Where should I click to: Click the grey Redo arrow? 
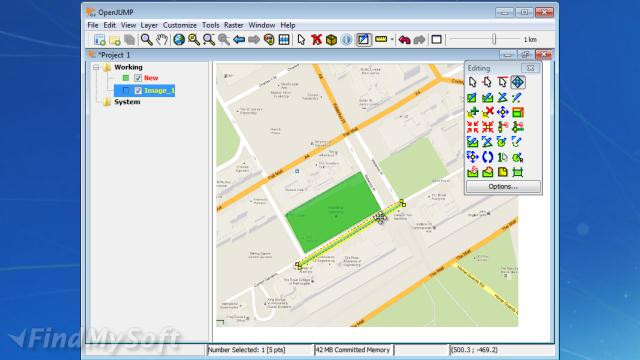point(419,40)
